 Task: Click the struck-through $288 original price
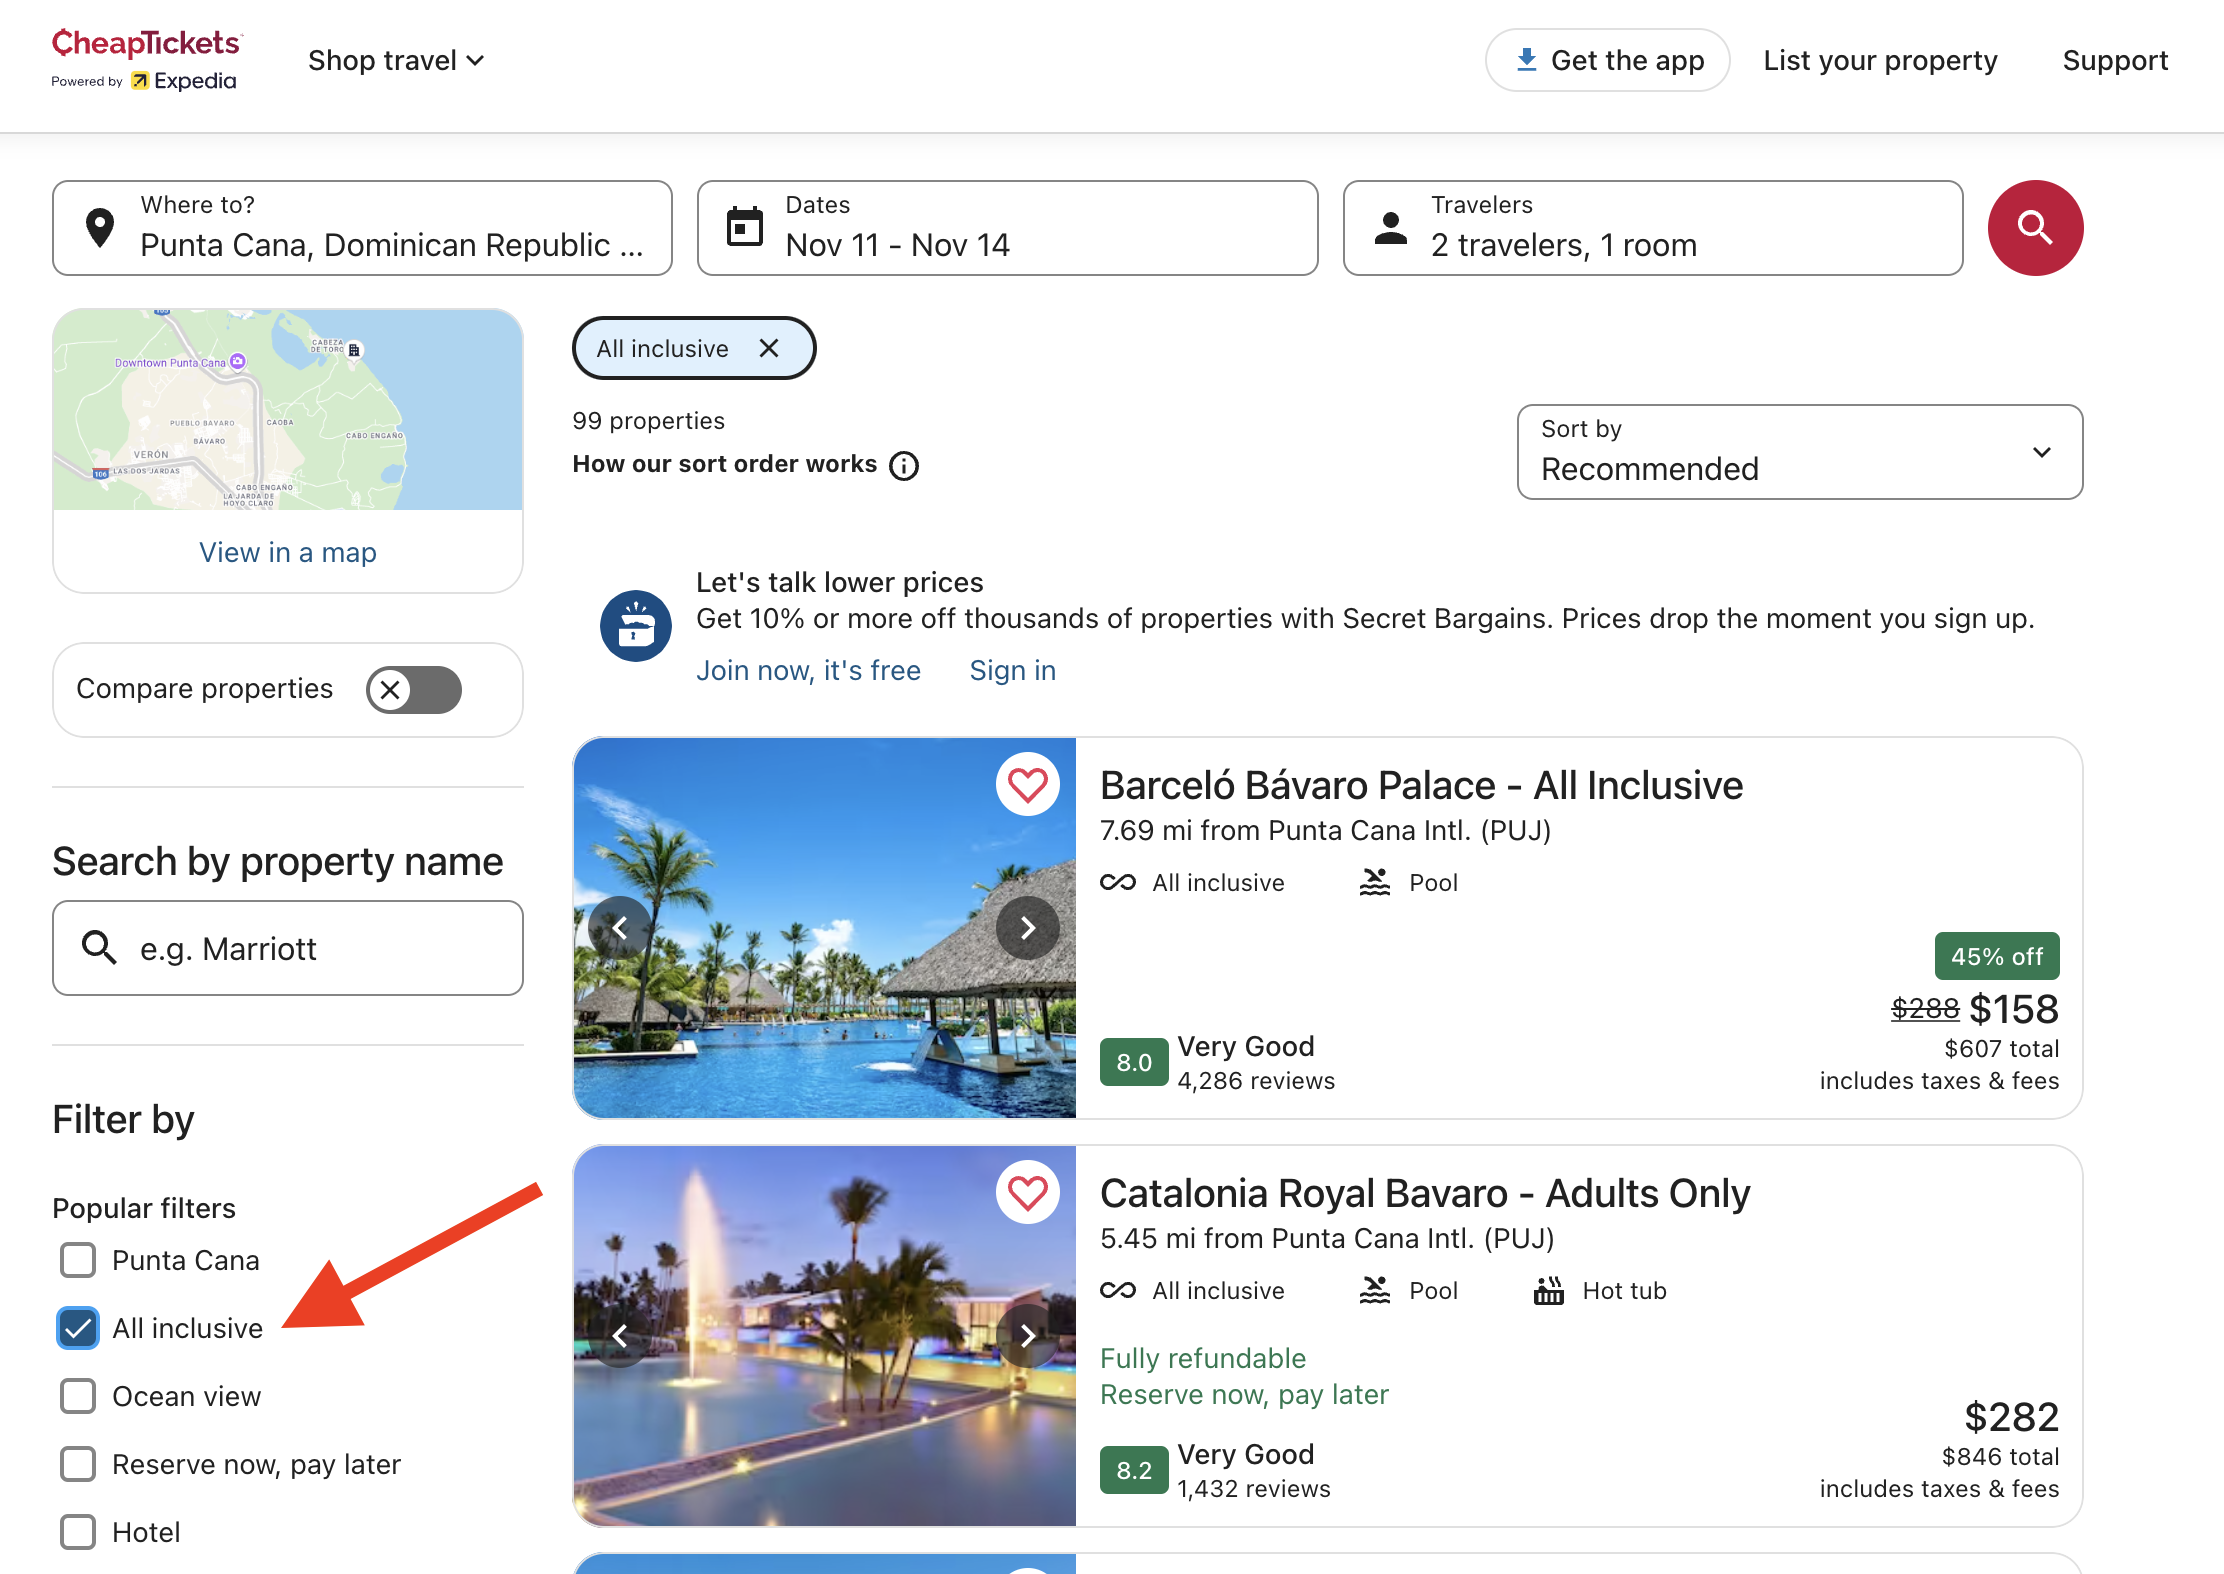[1925, 1009]
